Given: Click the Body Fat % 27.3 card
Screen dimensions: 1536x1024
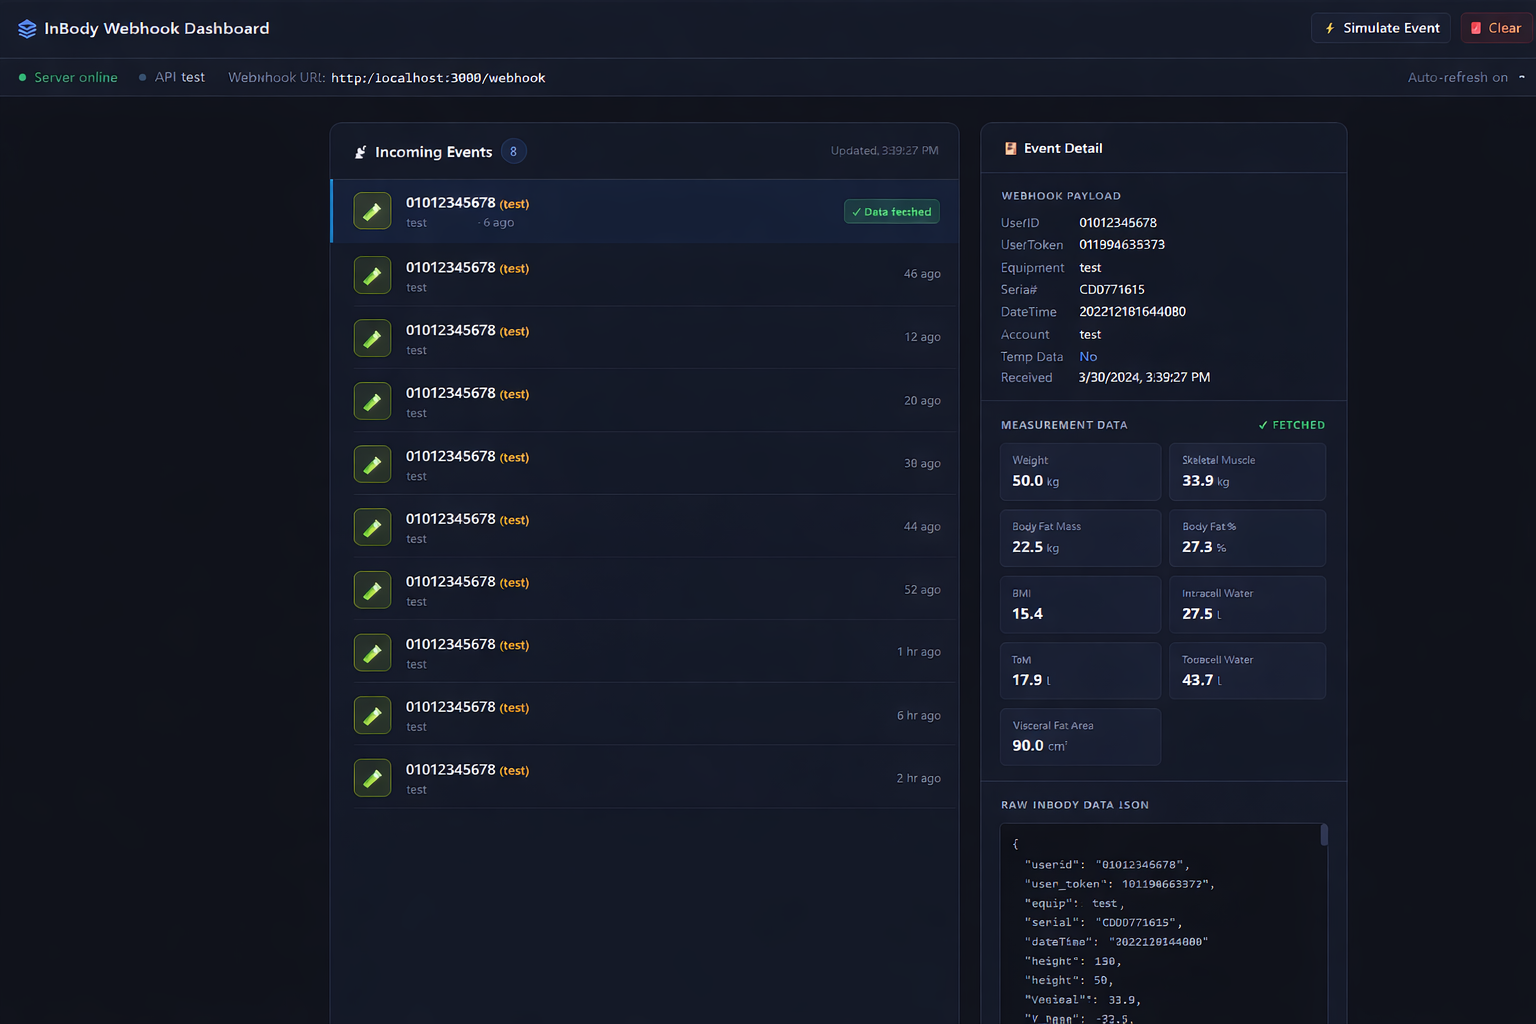Looking at the screenshot, I should tap(1248, 538).
